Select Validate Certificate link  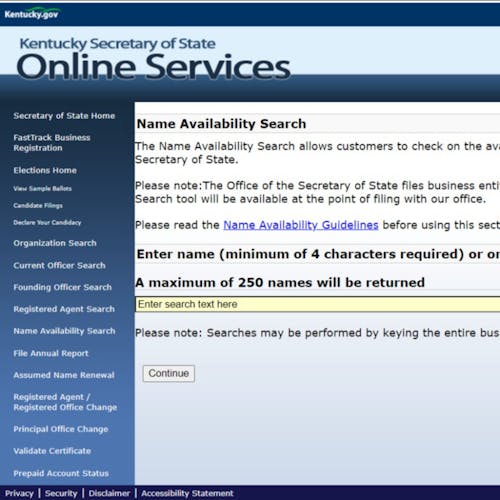click(x=52, y=451)
